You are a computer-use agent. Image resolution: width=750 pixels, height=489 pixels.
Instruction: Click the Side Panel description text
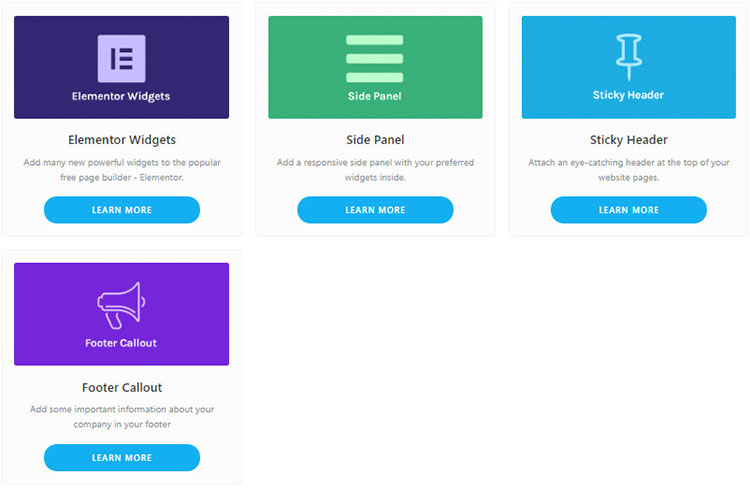click(375, 169)
